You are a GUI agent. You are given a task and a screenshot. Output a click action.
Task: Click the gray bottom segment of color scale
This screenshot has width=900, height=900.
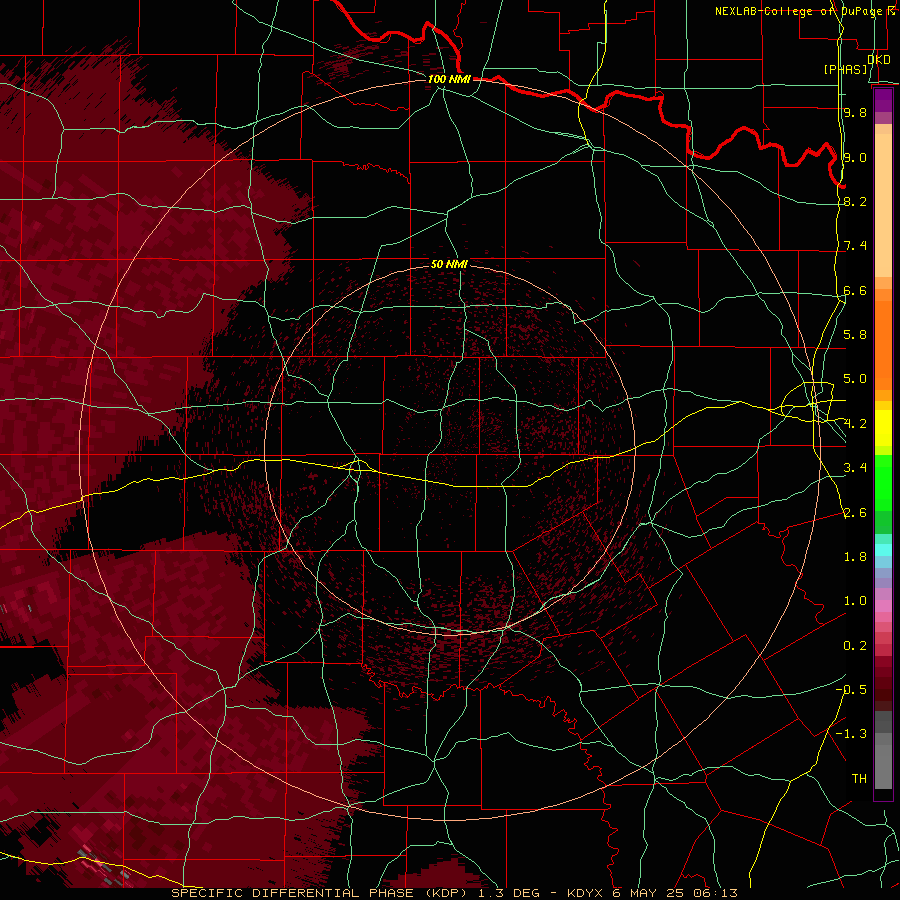click(x=883, y=766)
